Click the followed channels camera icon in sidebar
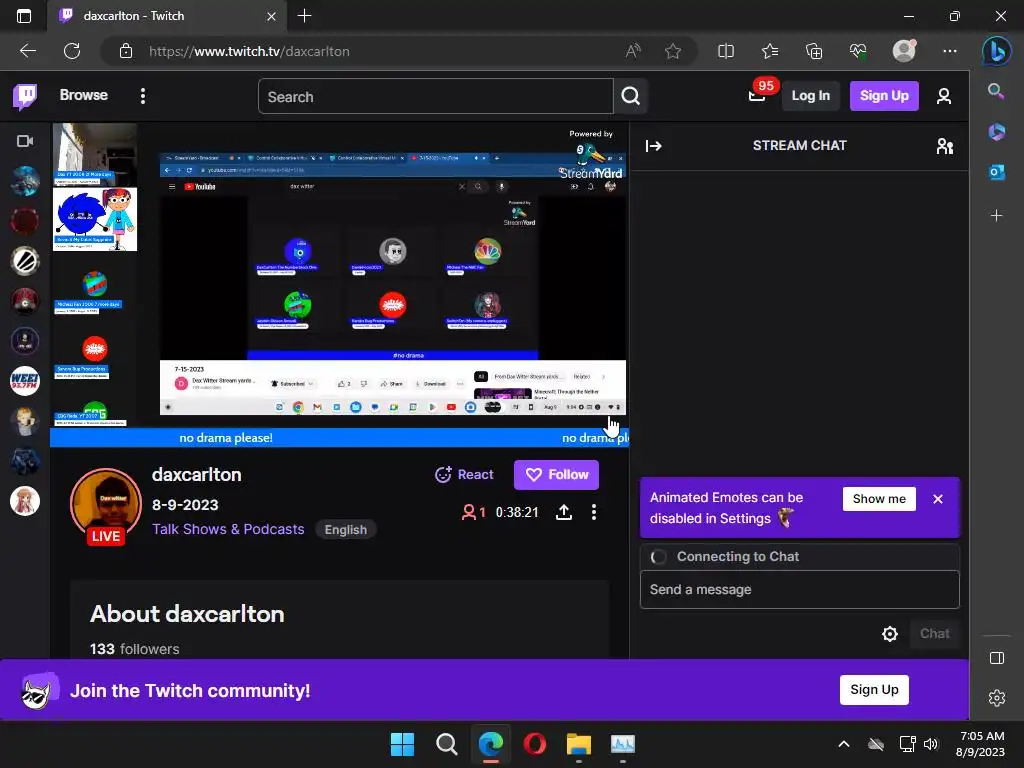Screen dimensions: 1024x768 tap(25, 141)
